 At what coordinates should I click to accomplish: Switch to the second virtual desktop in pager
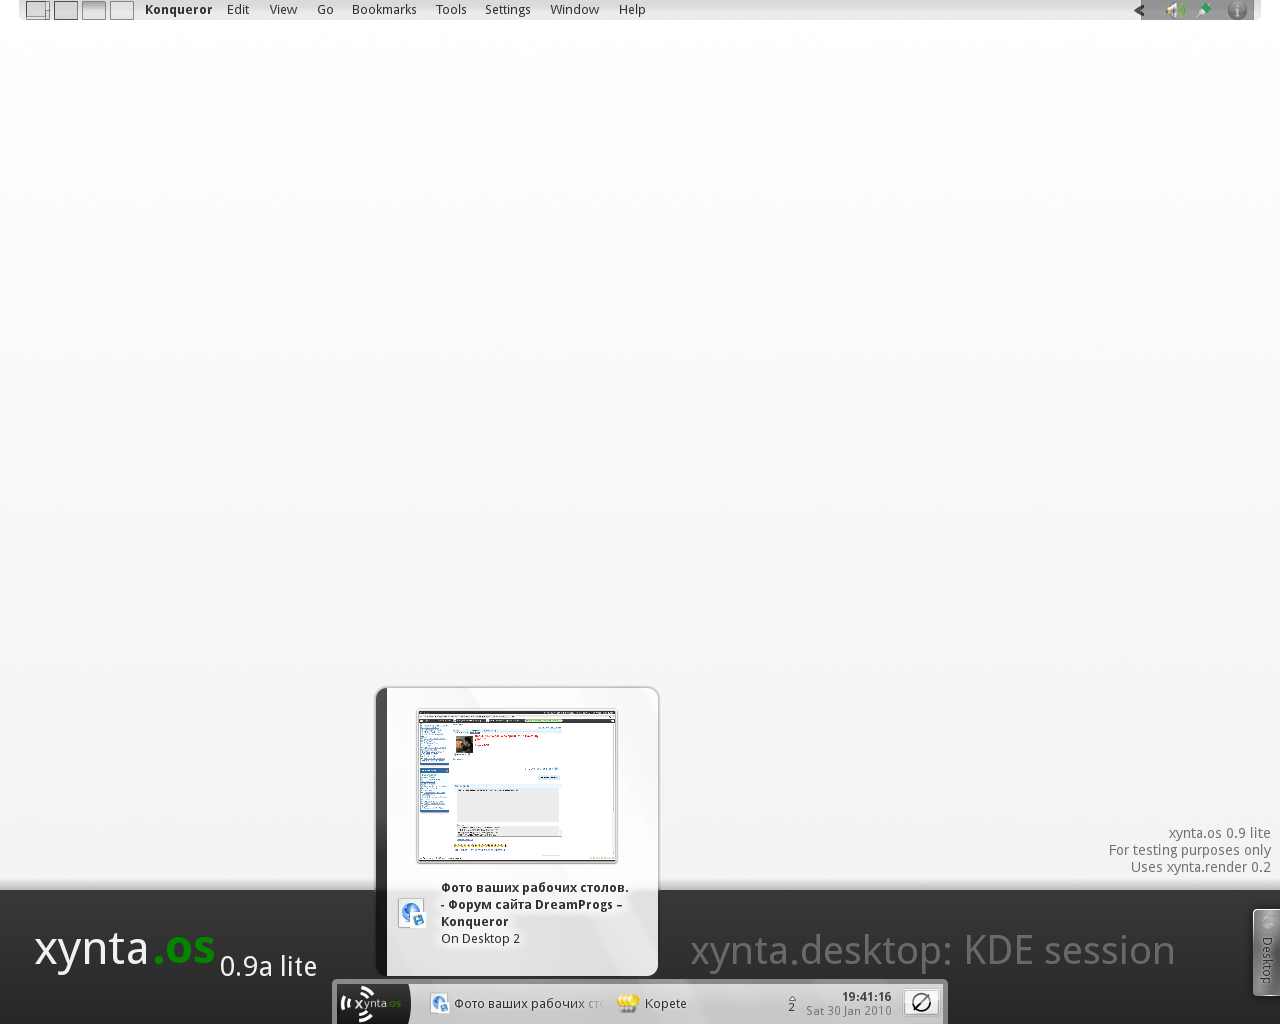pyautogui.click(x=66, y=10)
